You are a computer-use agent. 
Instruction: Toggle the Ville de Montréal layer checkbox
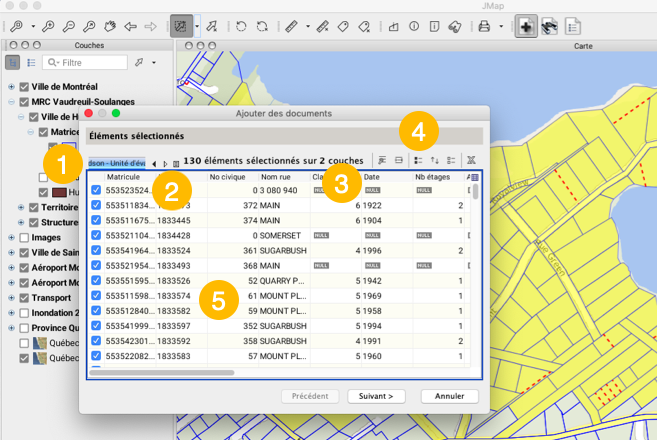click(x=24, y=87)
